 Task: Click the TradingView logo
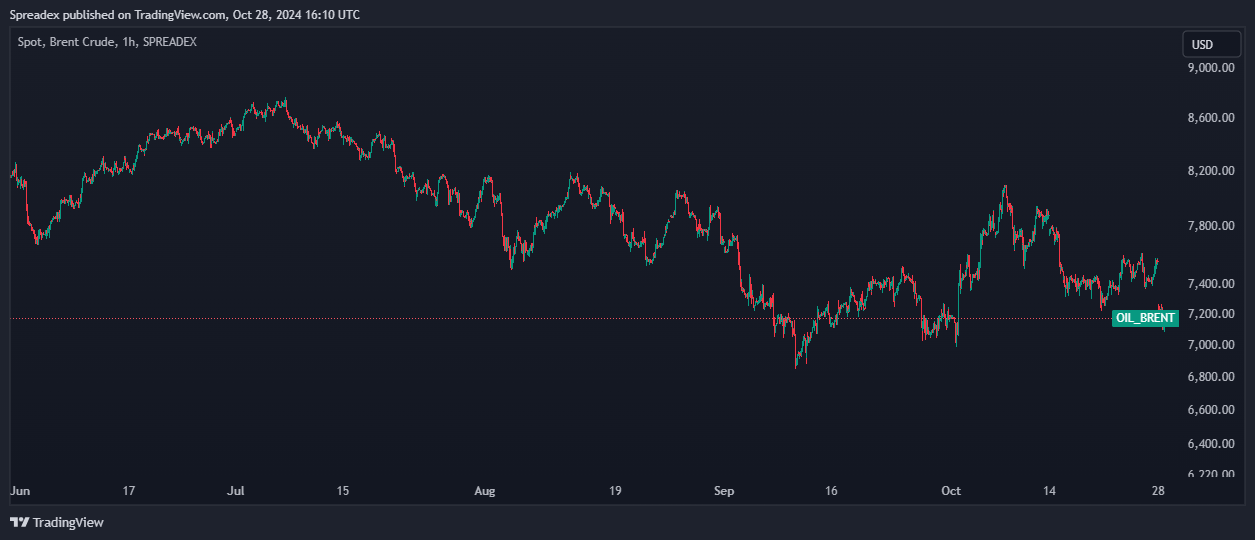(x=57, y=522)
